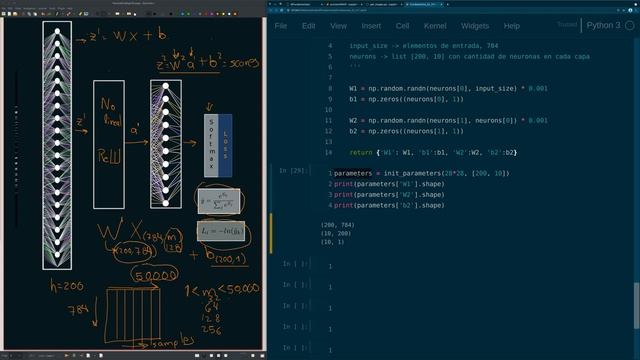This screenshot has height=360, width=640.
Task: Open a new browser tab
Action: [x=448, y=4]
